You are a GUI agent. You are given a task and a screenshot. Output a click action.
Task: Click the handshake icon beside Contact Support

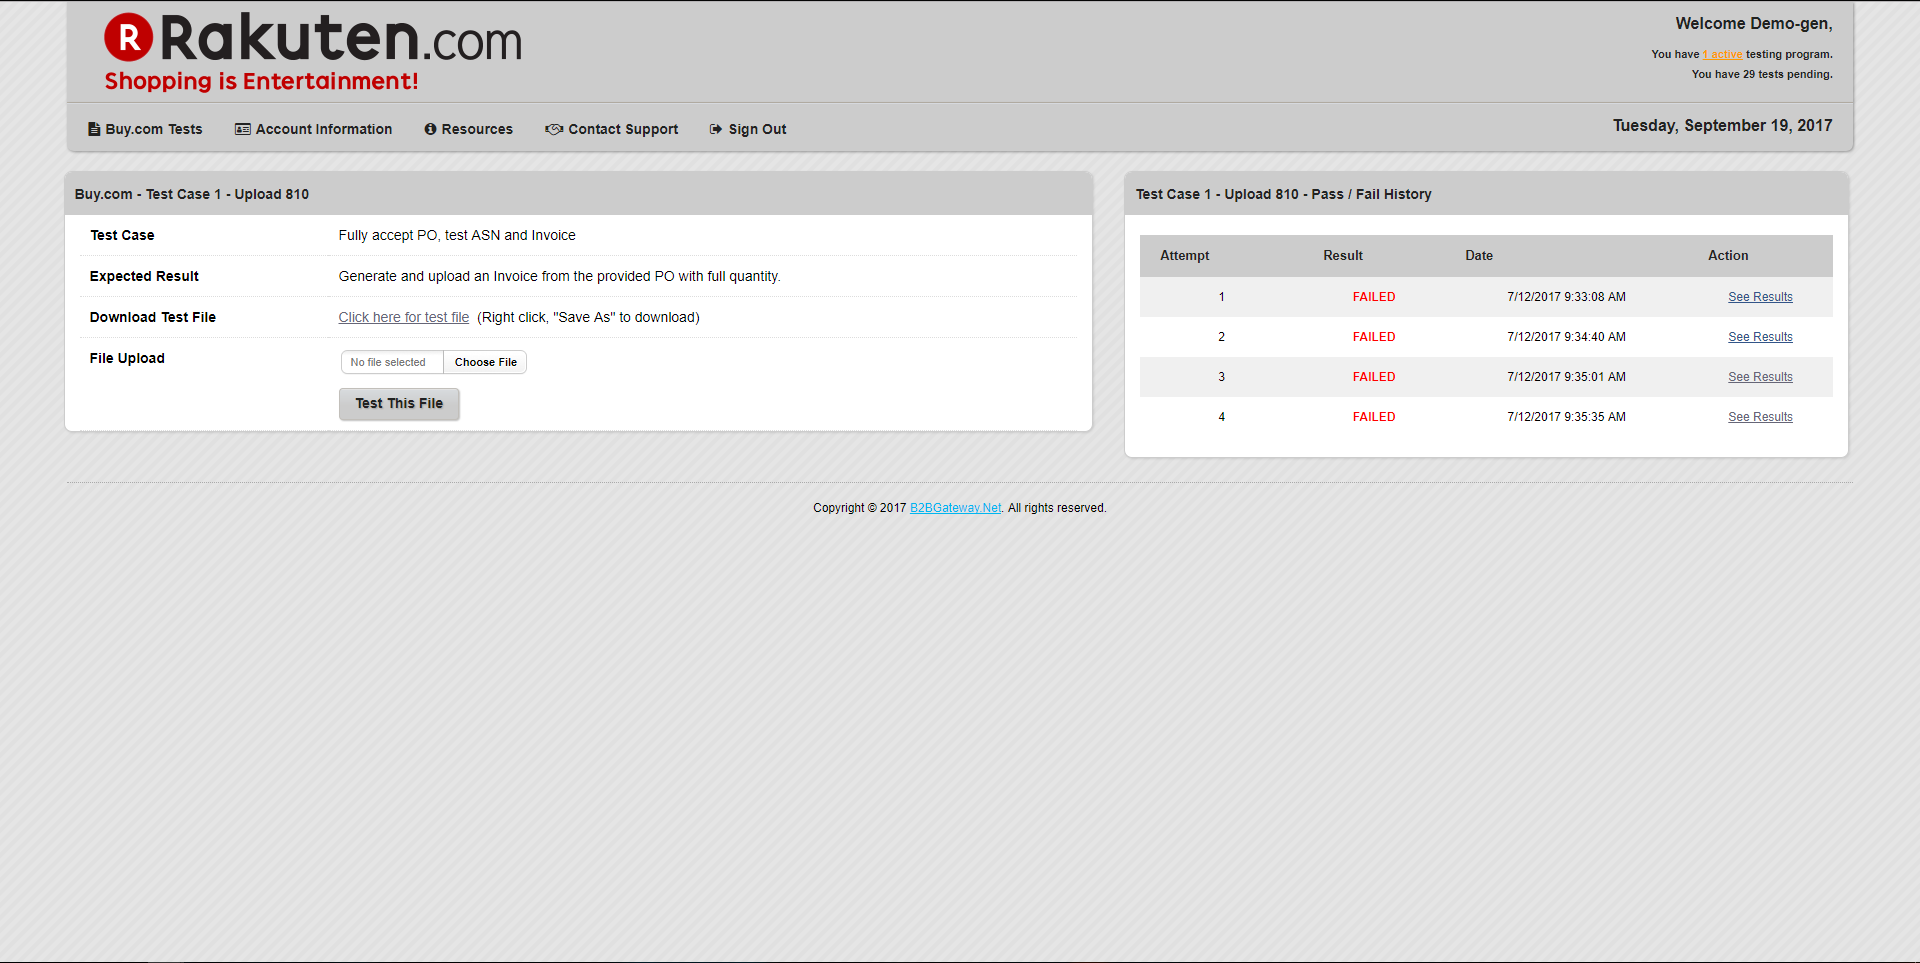[x=554, y=129]
